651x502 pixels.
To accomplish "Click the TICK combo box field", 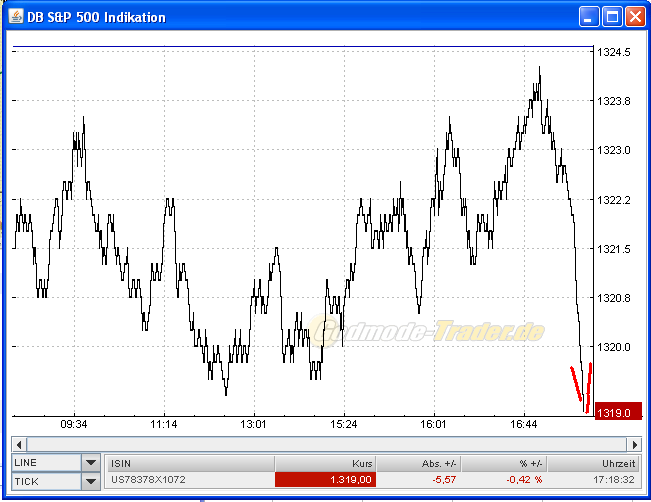I will click(x=46, y=482).
